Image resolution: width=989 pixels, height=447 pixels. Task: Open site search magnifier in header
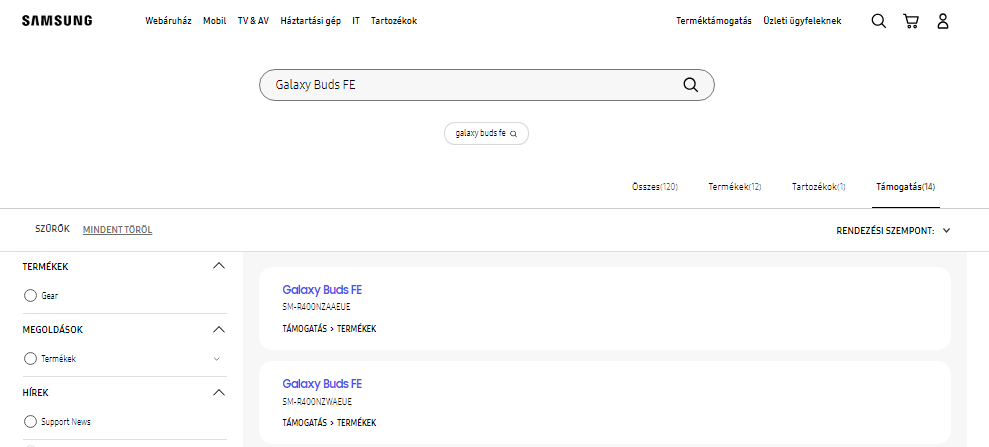878,21
